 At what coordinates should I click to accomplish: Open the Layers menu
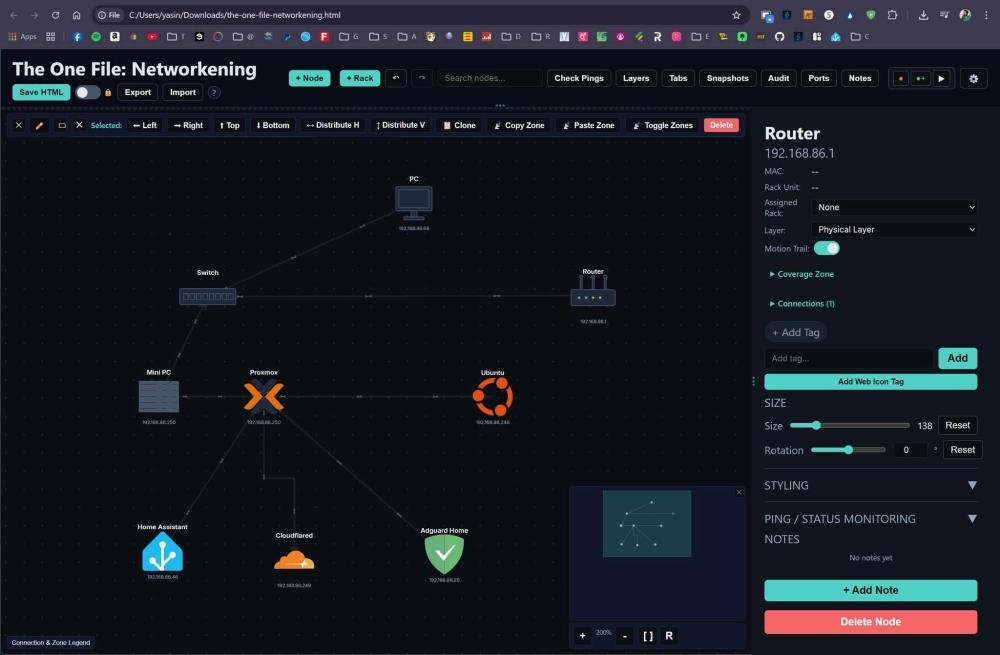click(636, 78)
